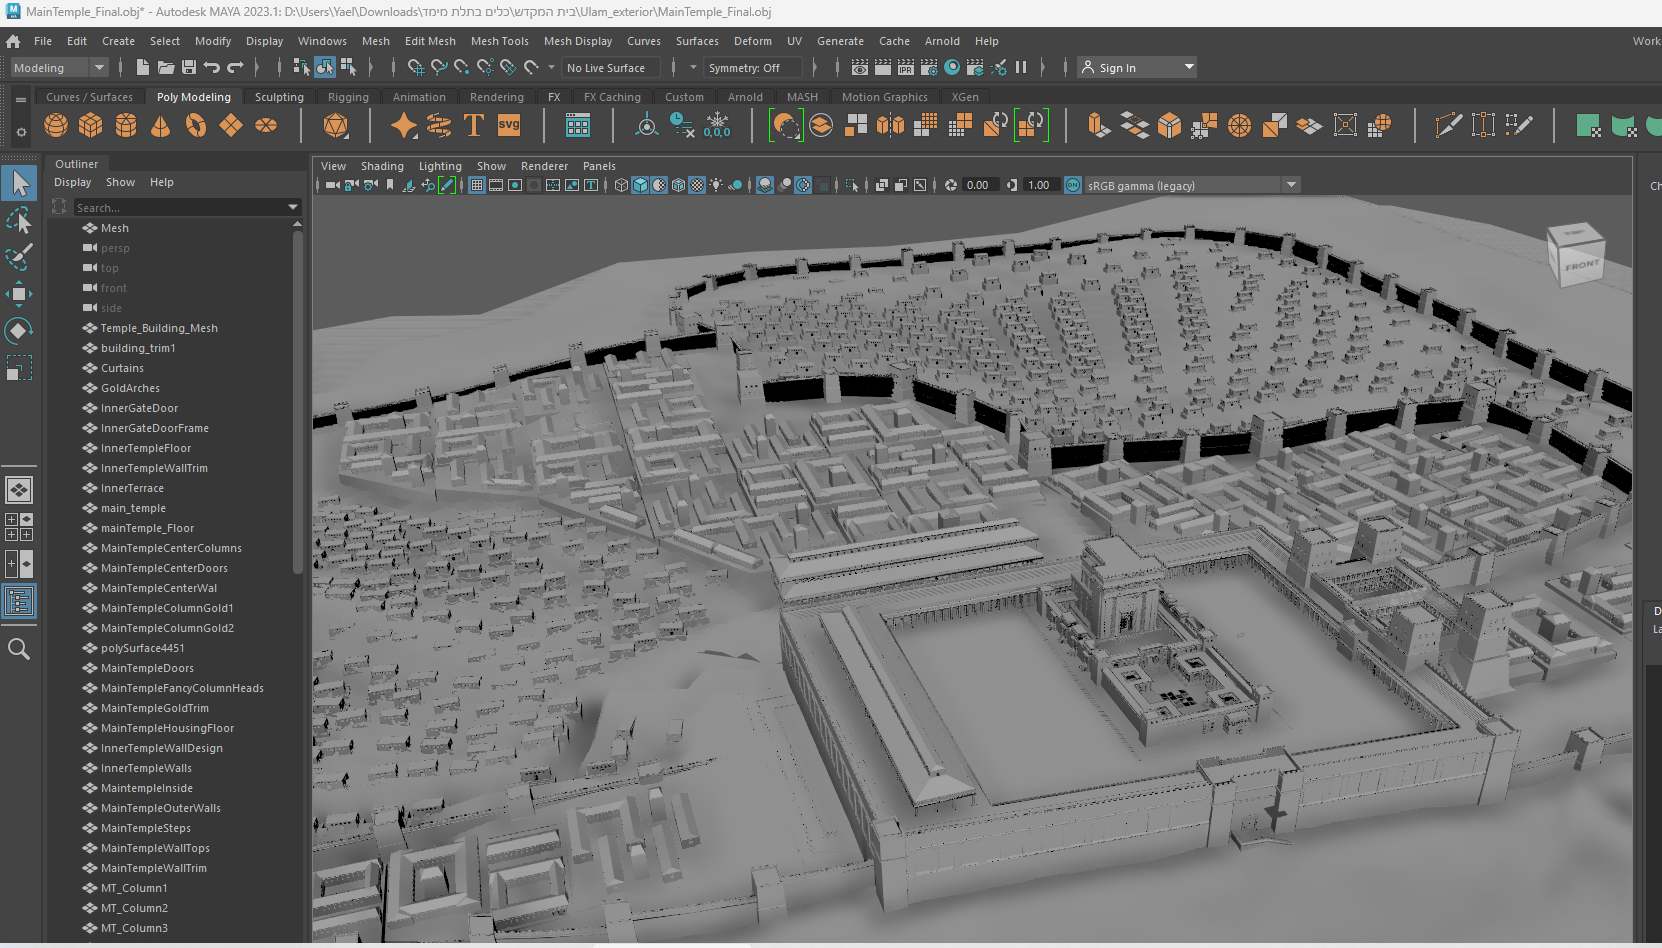Toggle Symmetry Off setting in the toolbar

pyautogui.click(x=753, y=67)
